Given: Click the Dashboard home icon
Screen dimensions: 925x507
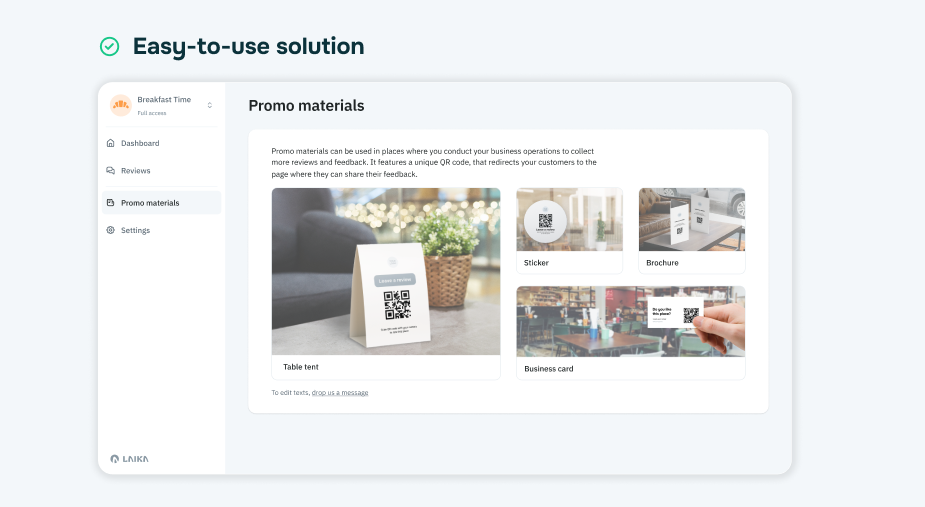Looking at the screenshot, I should click(110, 143).
